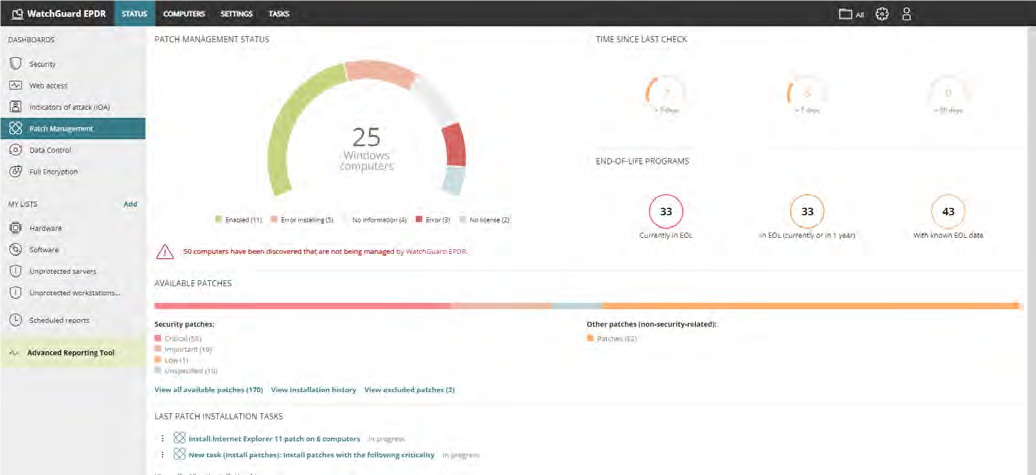Open the settings gear icon in header

(x=882, y=13)
